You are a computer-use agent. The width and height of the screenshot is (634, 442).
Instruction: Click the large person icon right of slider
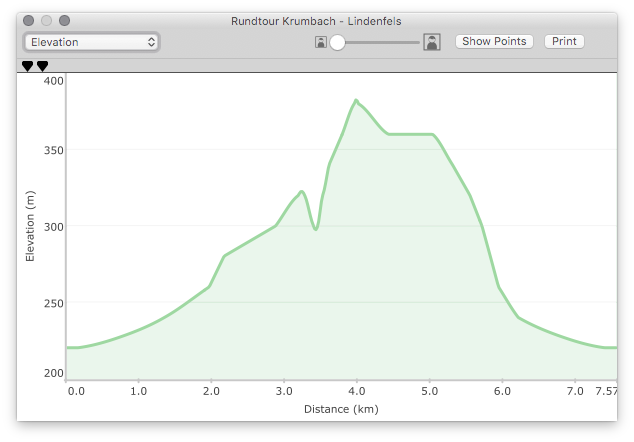[432, 42]
